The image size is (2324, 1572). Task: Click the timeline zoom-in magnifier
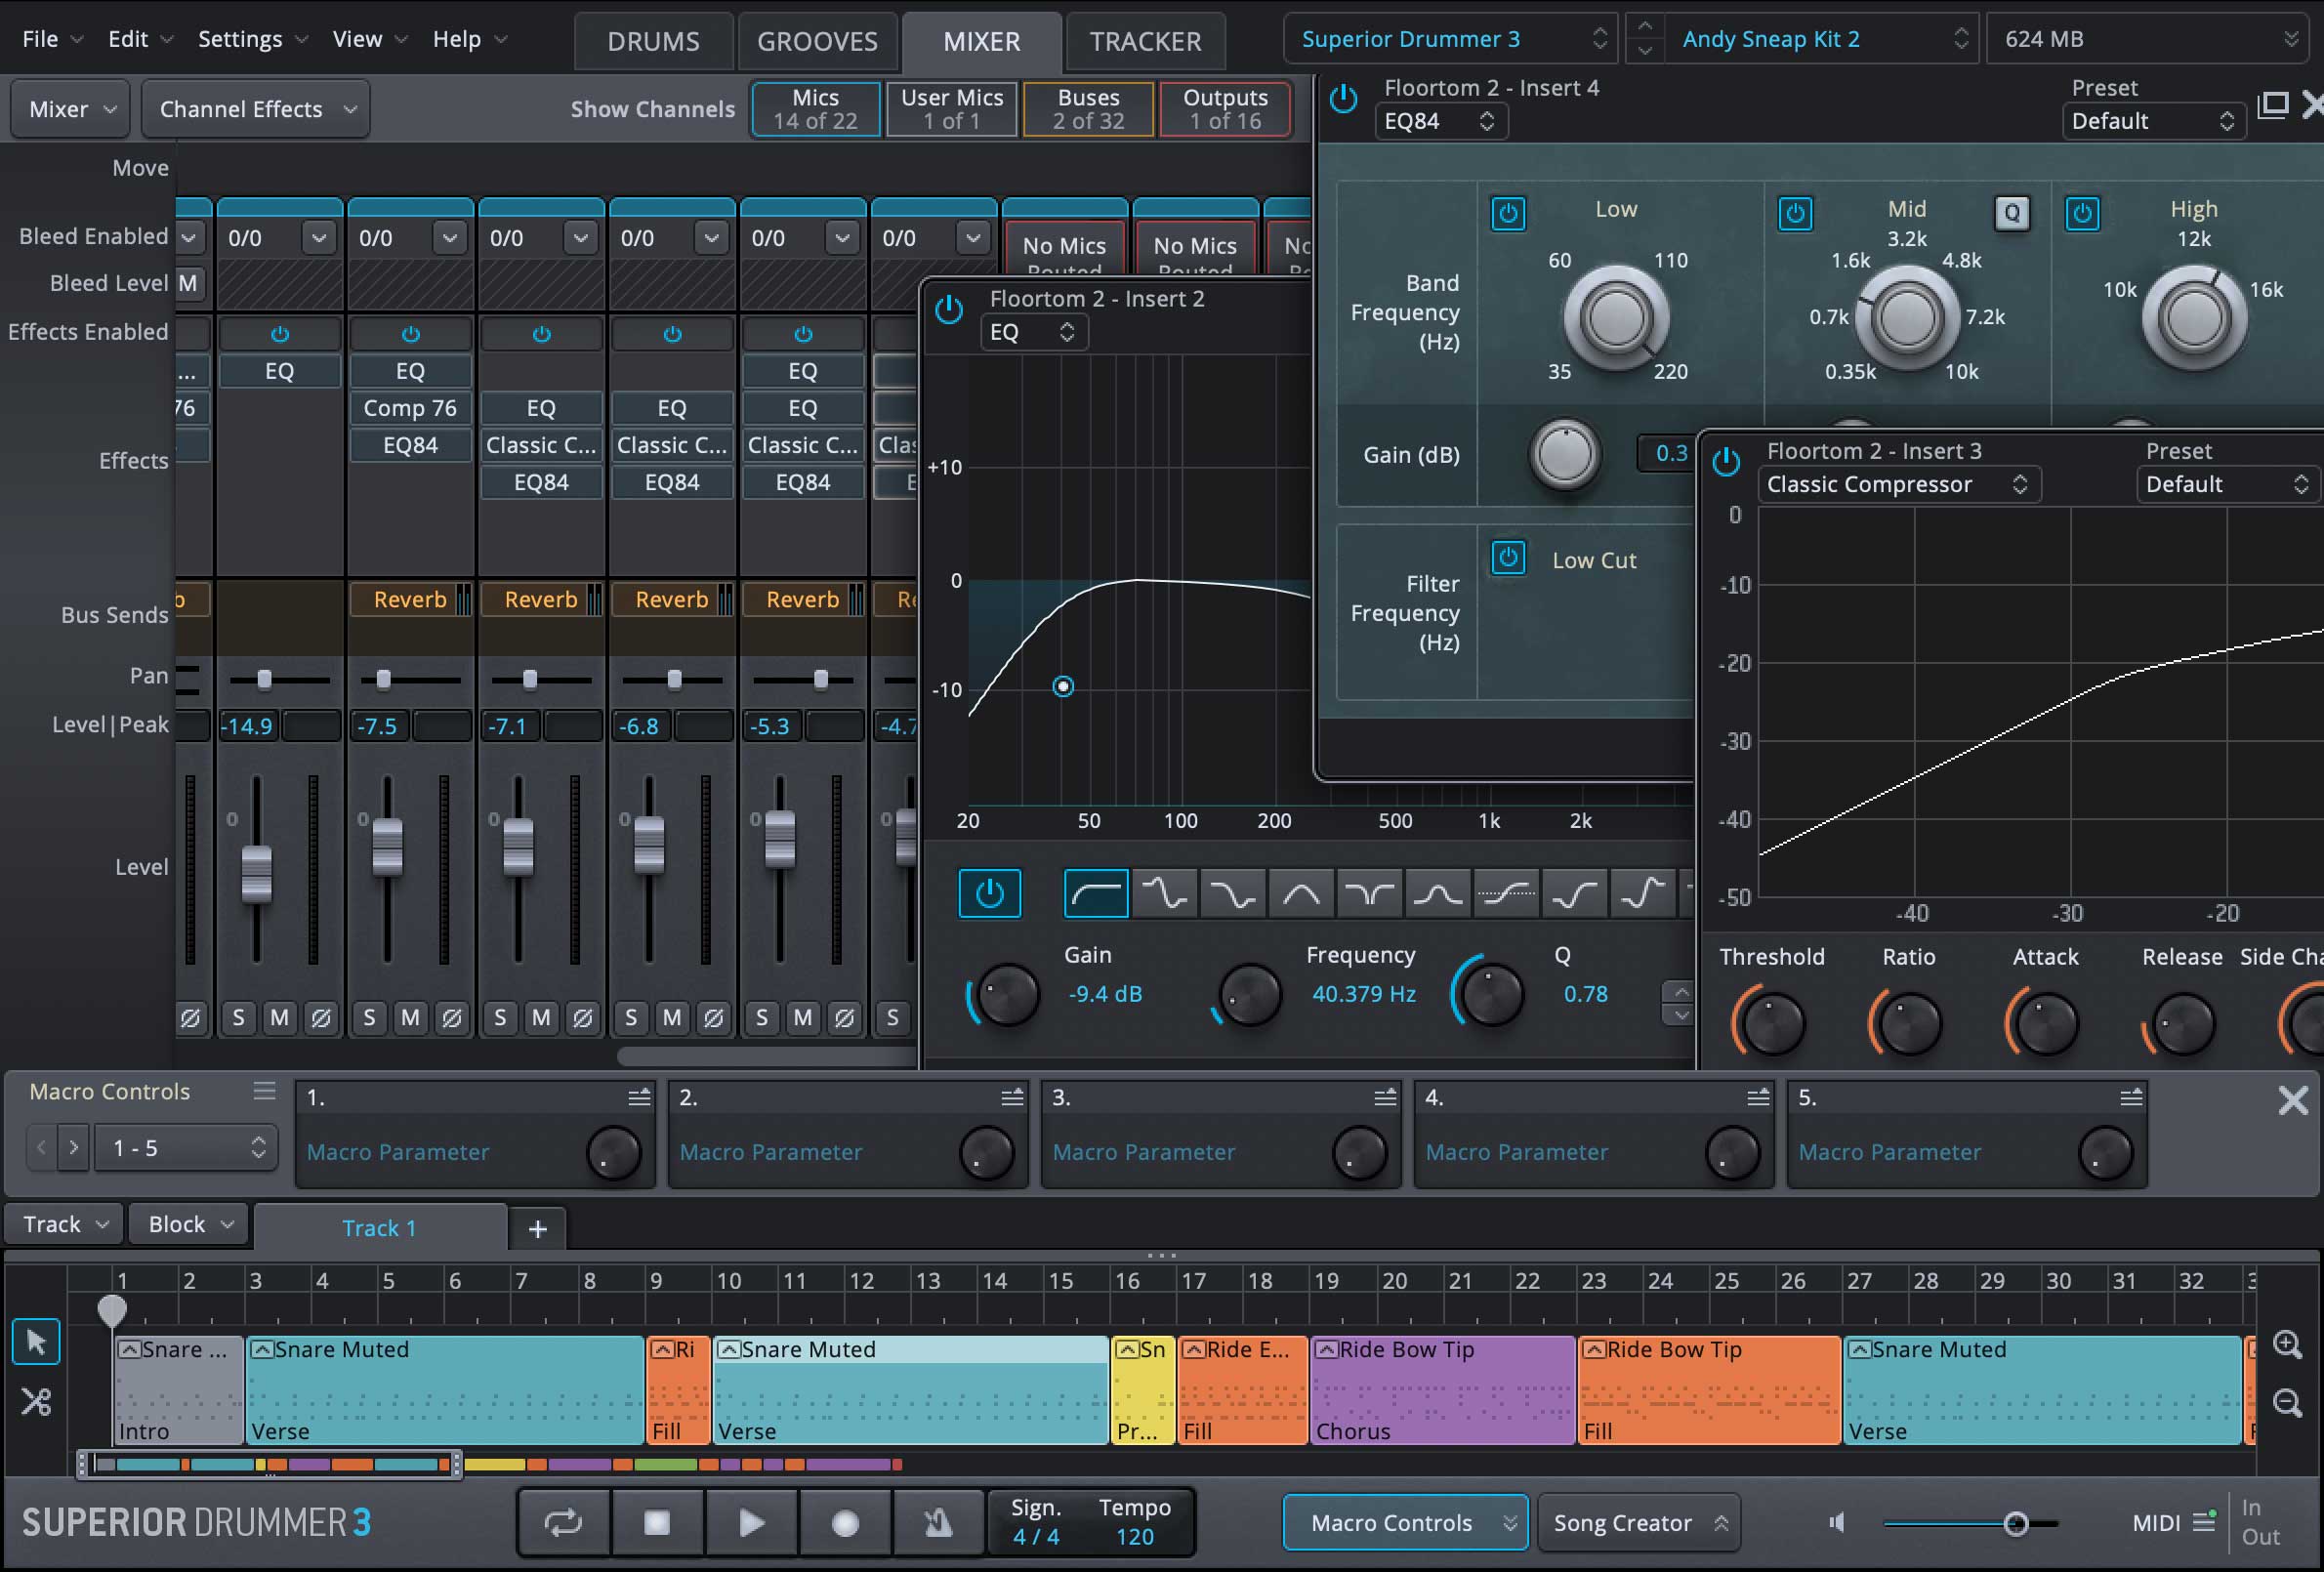(2287, 1344)
